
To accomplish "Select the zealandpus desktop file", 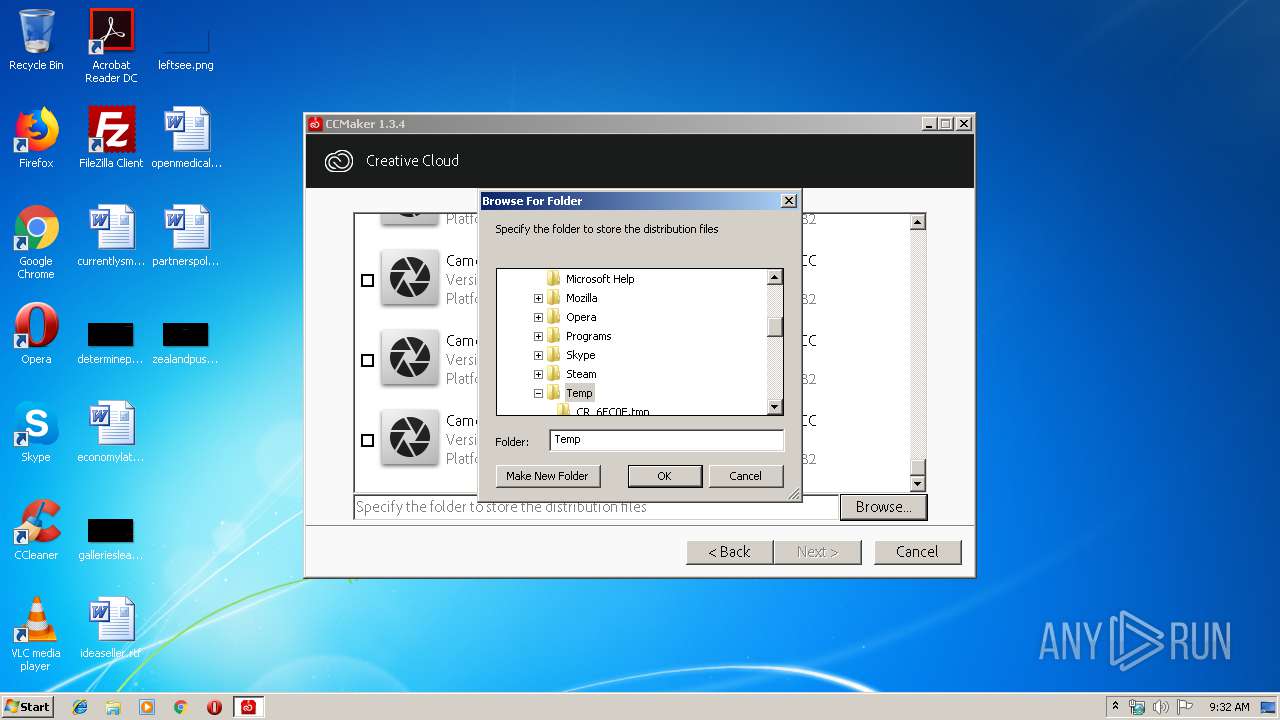I will 186,343.
